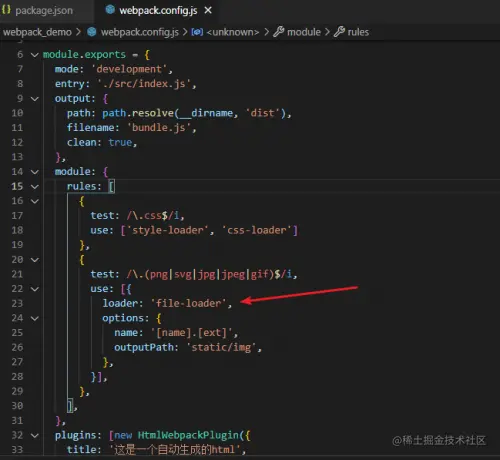Screen dimensions: 500x460
Task: Click the 'dist' string on line 10
Action: (262, 113)
